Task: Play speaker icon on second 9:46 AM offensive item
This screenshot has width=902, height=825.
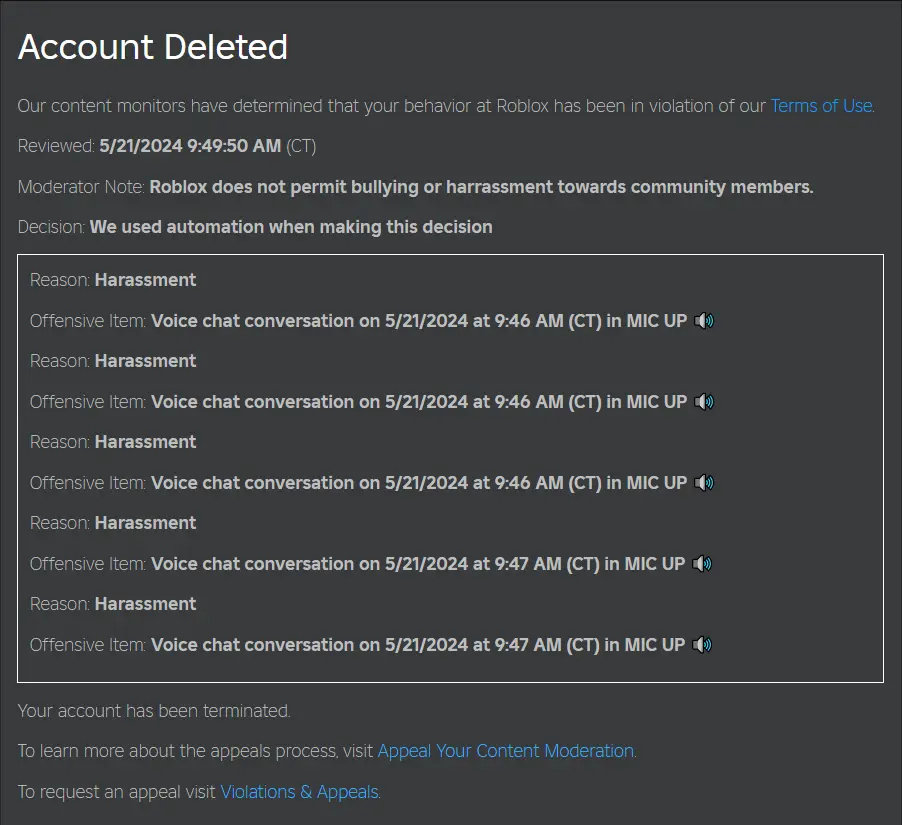Action: point(704,402)
